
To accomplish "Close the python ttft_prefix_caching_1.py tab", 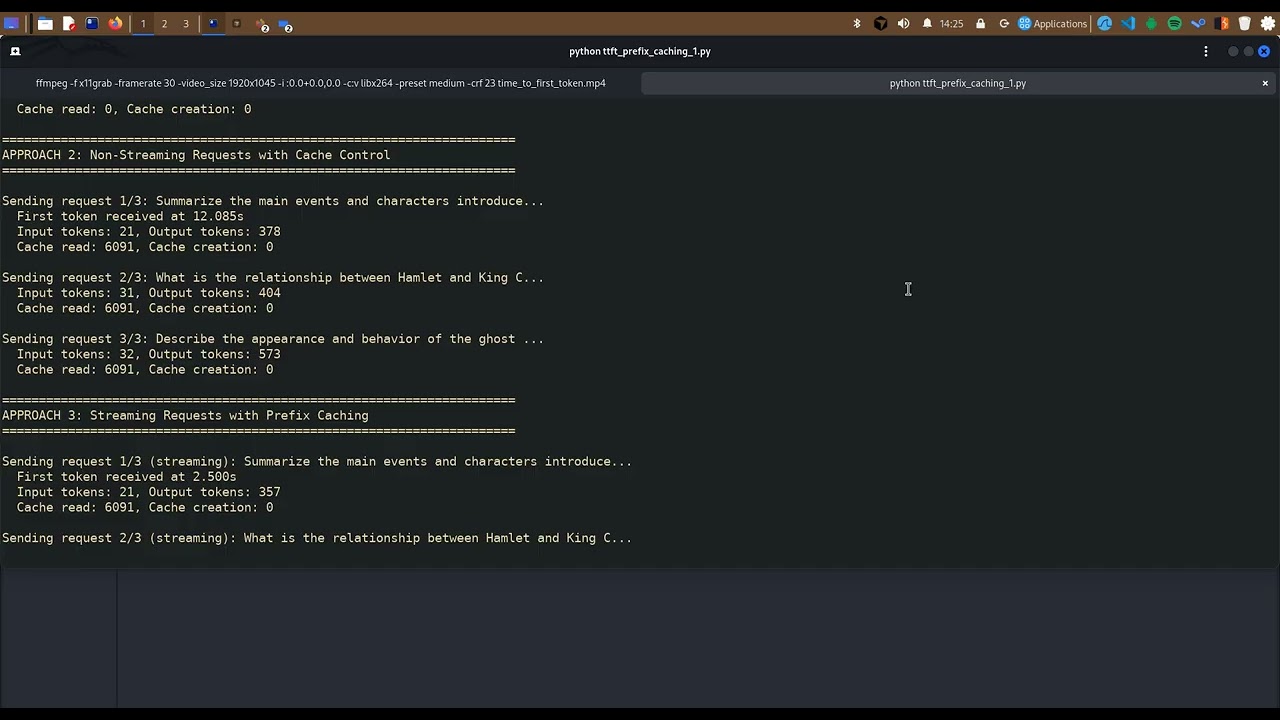I will pos(1265,83).
